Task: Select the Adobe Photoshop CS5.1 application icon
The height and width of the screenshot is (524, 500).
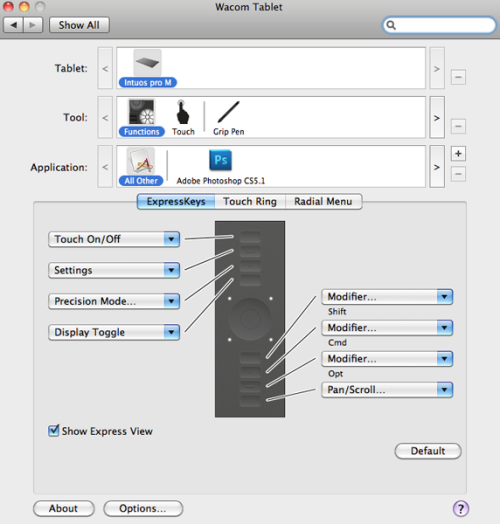Action: (221, 160)
